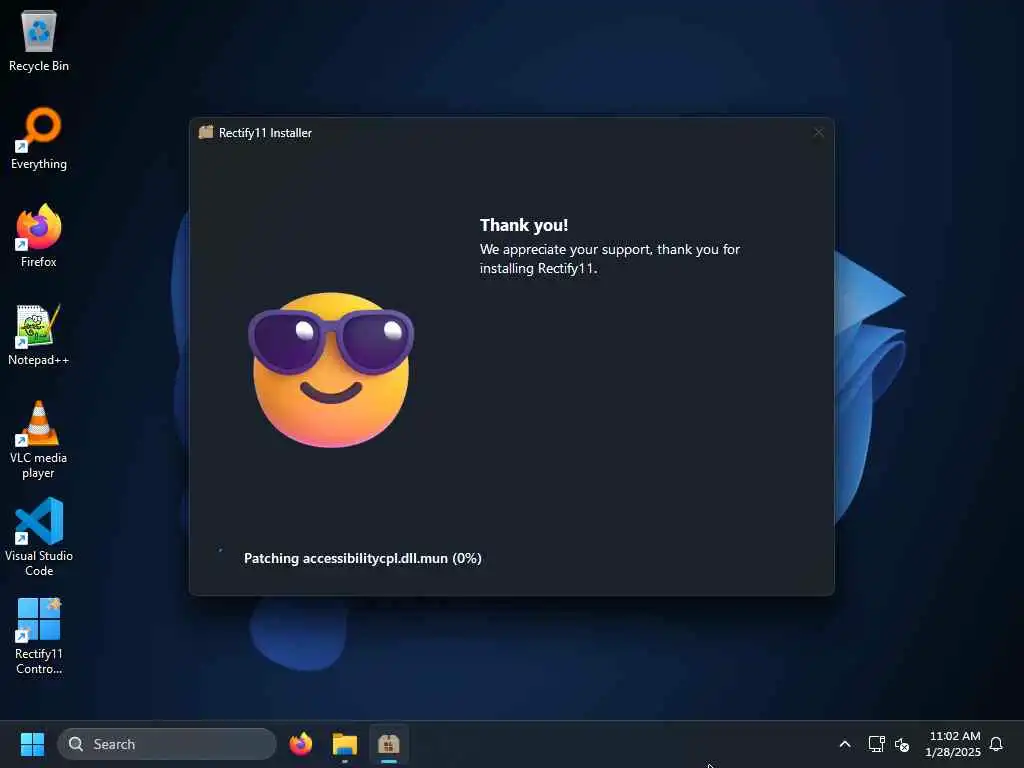The image size is (1024, 768).
Task: Click the "Thank you!" heading
Action: [524, 225]
